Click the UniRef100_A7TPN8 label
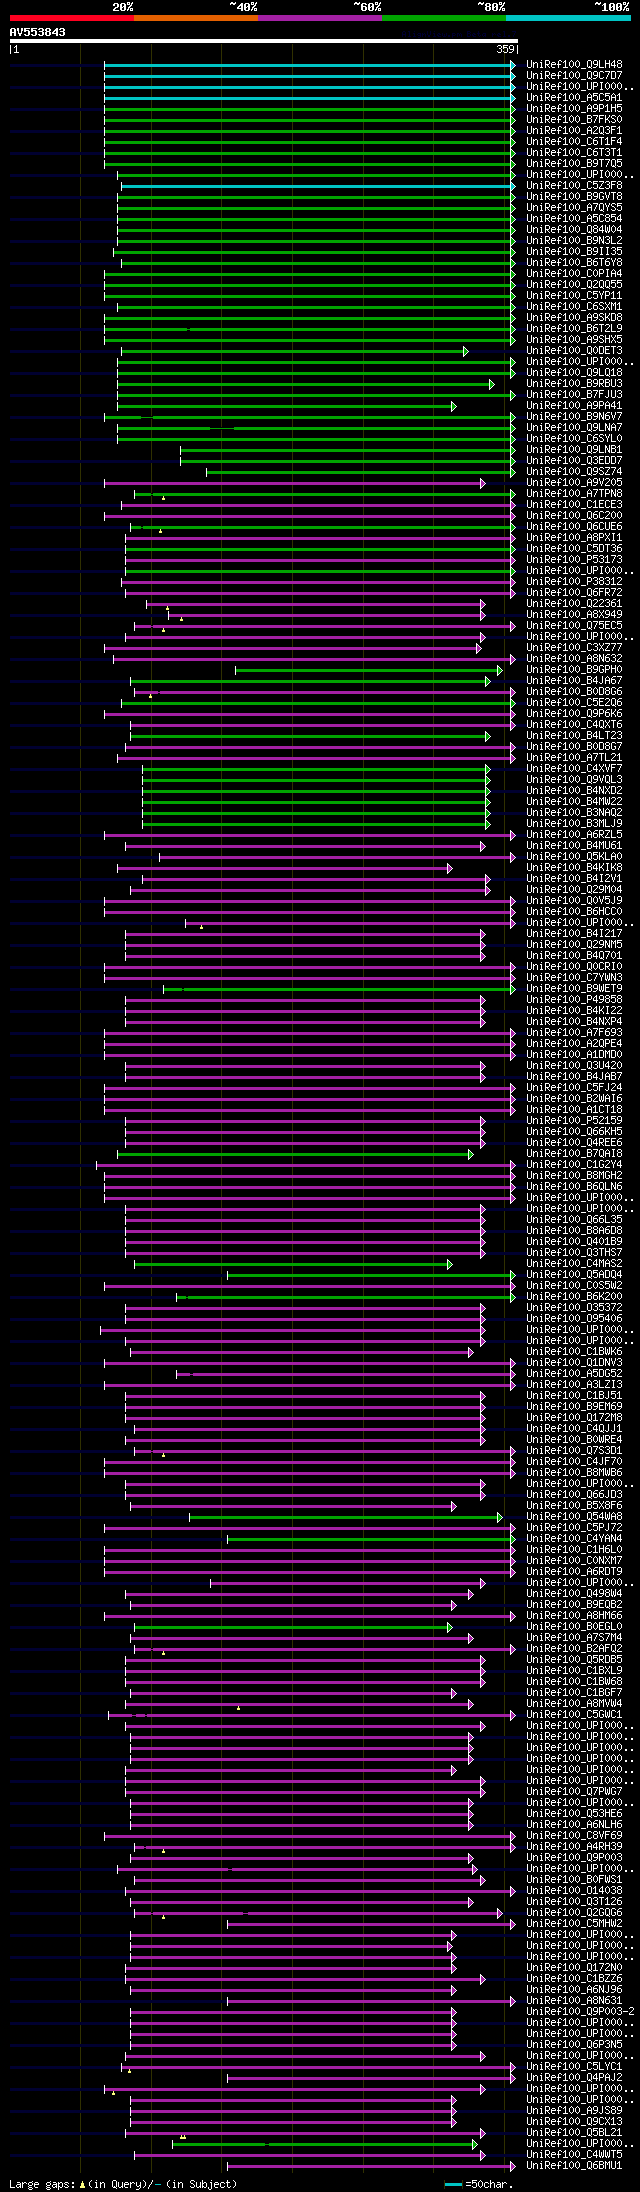This screenshot has height=2192, width=640. pos(574,494)
